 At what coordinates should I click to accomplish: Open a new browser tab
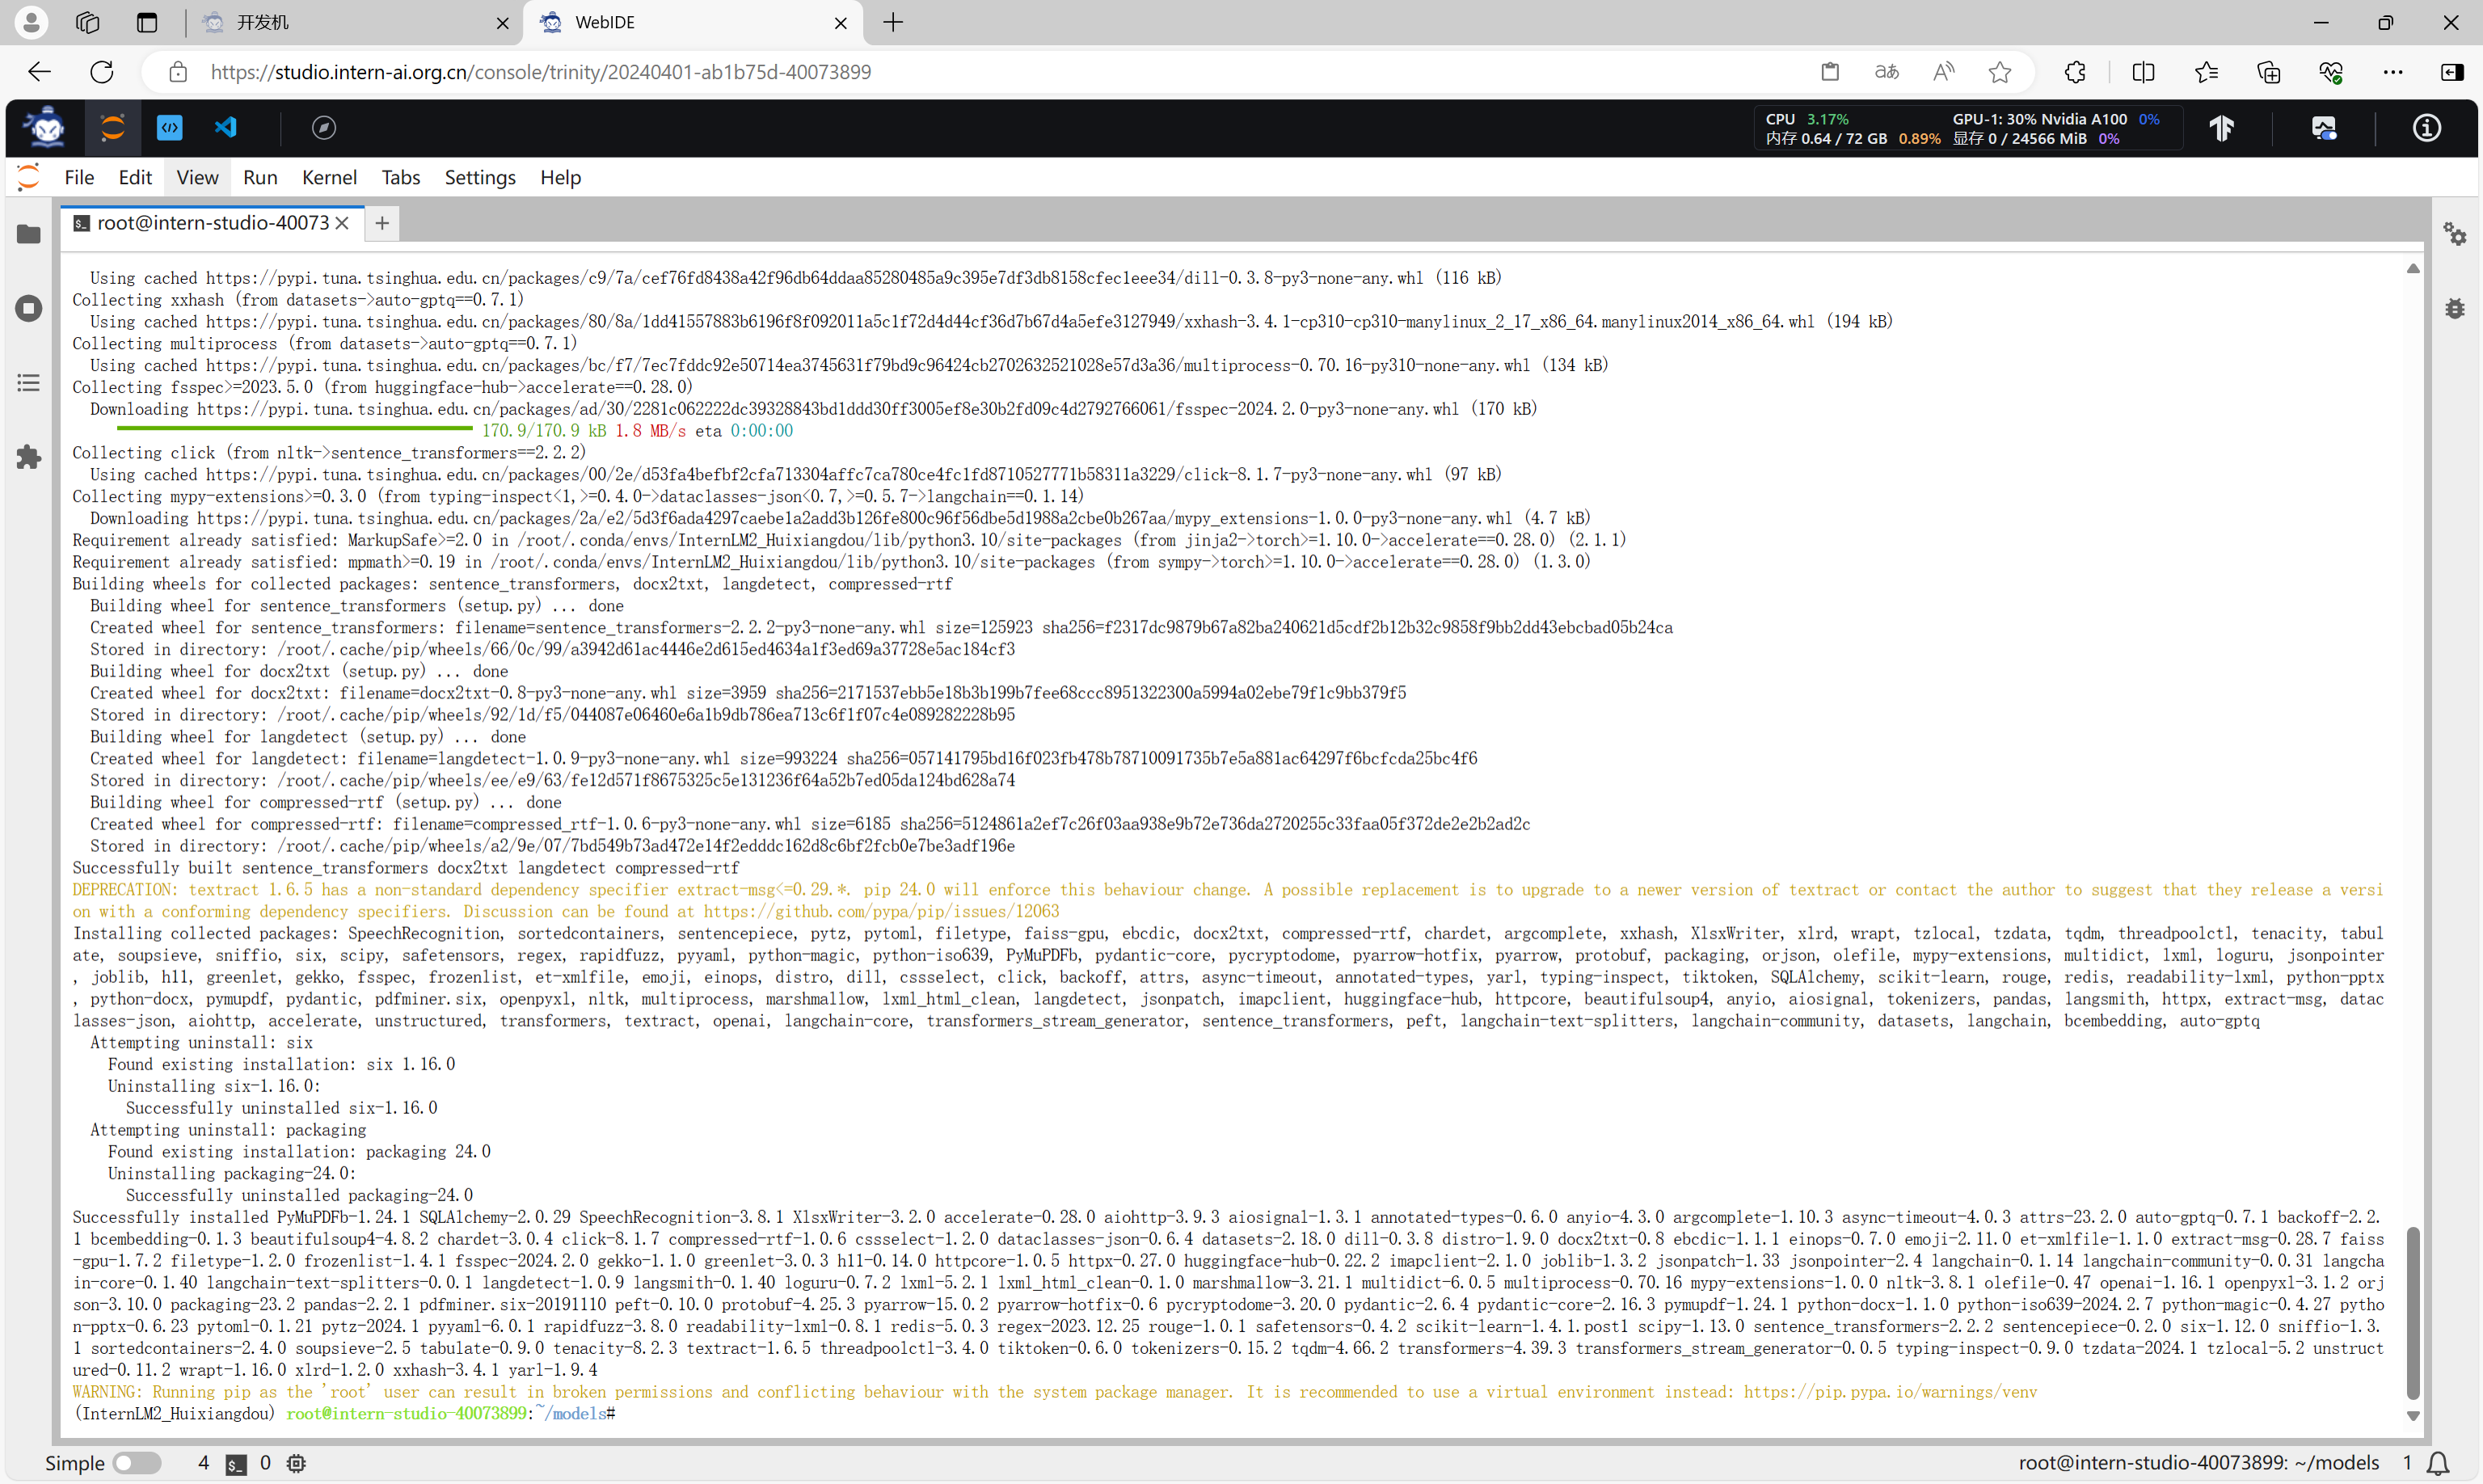893,22
